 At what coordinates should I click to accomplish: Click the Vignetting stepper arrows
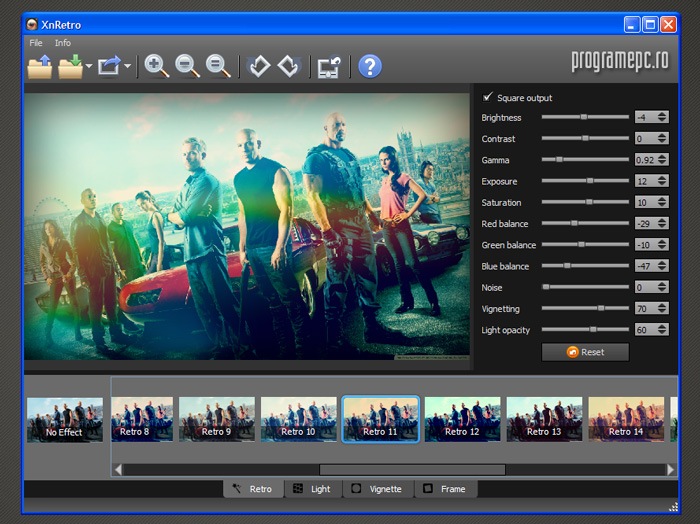click(662, 308)
